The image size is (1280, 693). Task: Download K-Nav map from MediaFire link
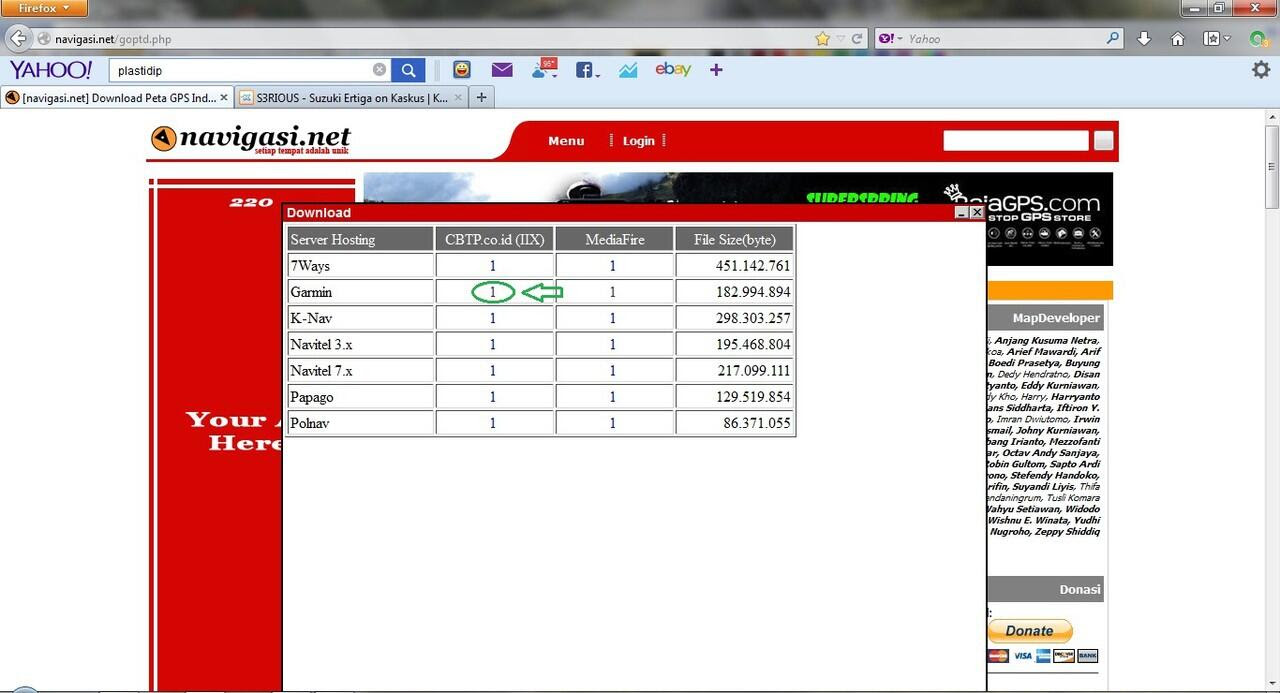point(613,318)
